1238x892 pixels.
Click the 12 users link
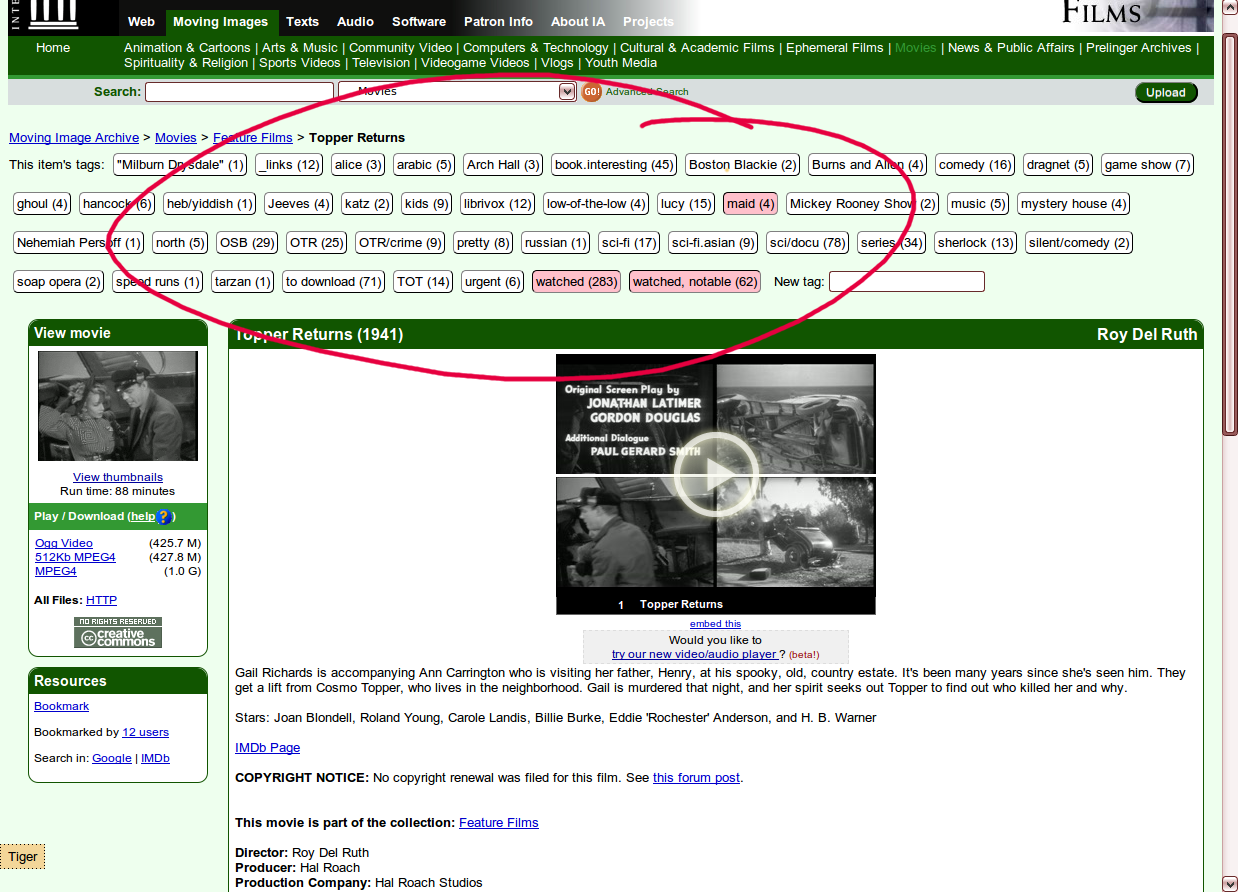coord(145,732)
